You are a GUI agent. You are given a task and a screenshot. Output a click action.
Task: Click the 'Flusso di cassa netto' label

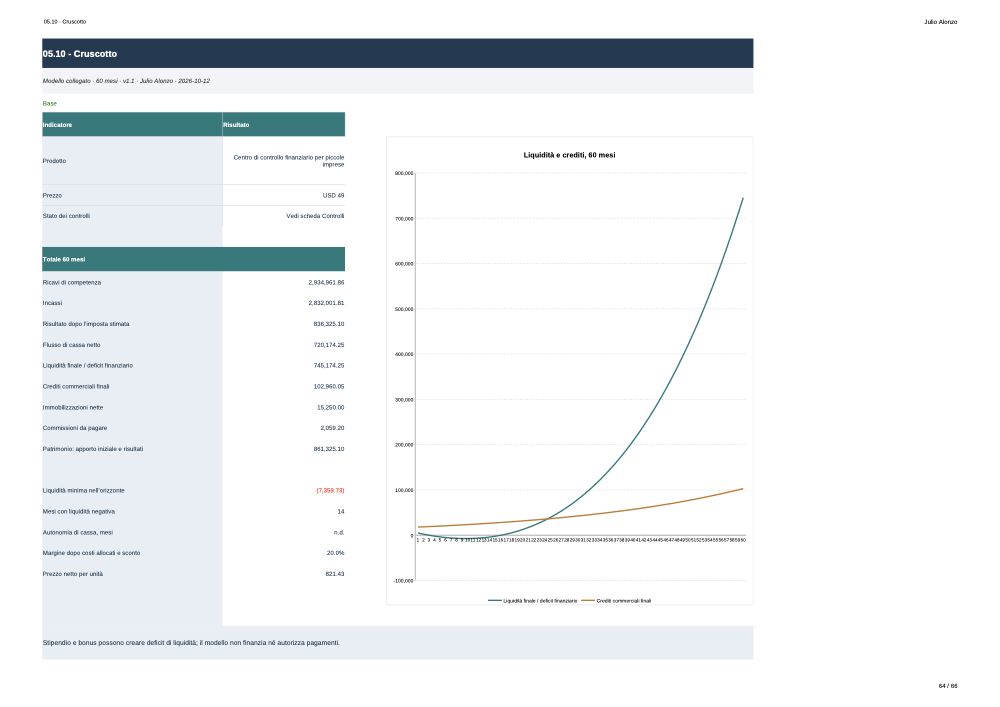(71, 345)
